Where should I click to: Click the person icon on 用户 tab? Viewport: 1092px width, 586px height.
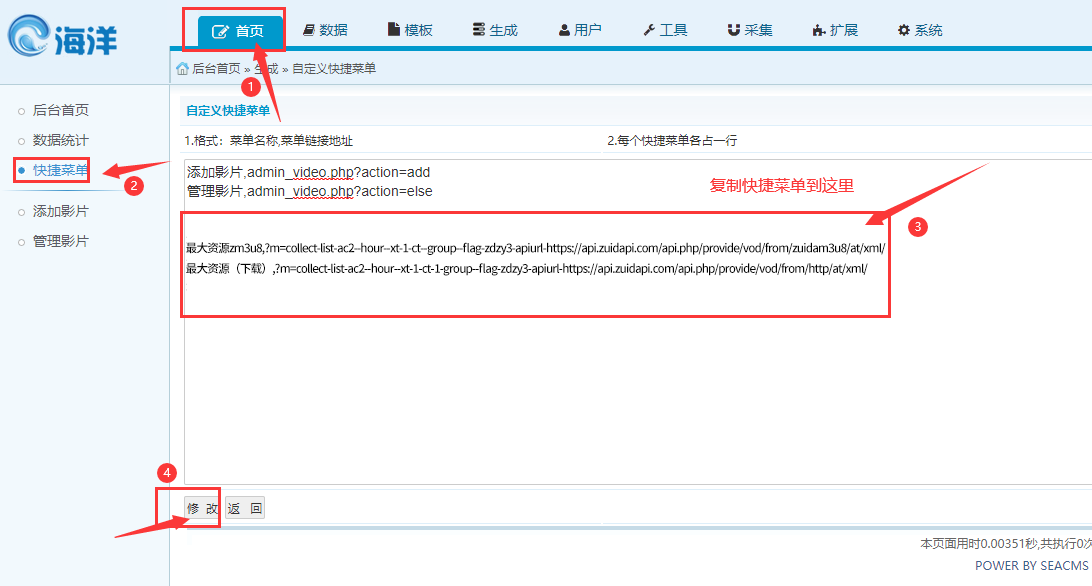564,31
